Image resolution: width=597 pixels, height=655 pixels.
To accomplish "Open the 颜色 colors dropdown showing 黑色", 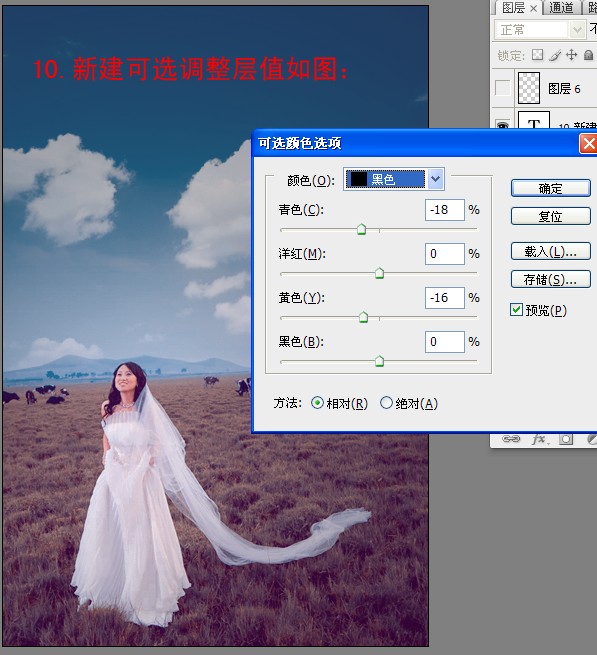I will pyautogui.click(x=393, y=179).
